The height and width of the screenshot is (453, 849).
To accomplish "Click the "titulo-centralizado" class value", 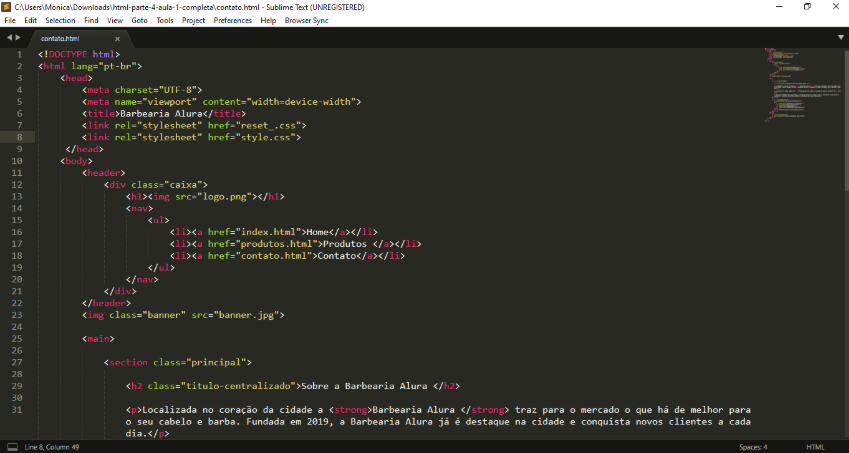I will tap(238, 386).
